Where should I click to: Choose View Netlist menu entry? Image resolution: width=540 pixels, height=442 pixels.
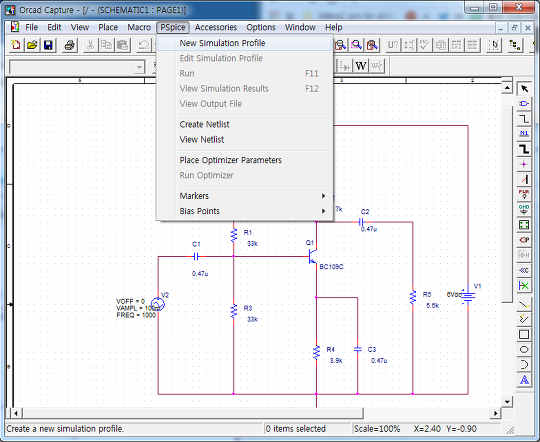point(246,140)
